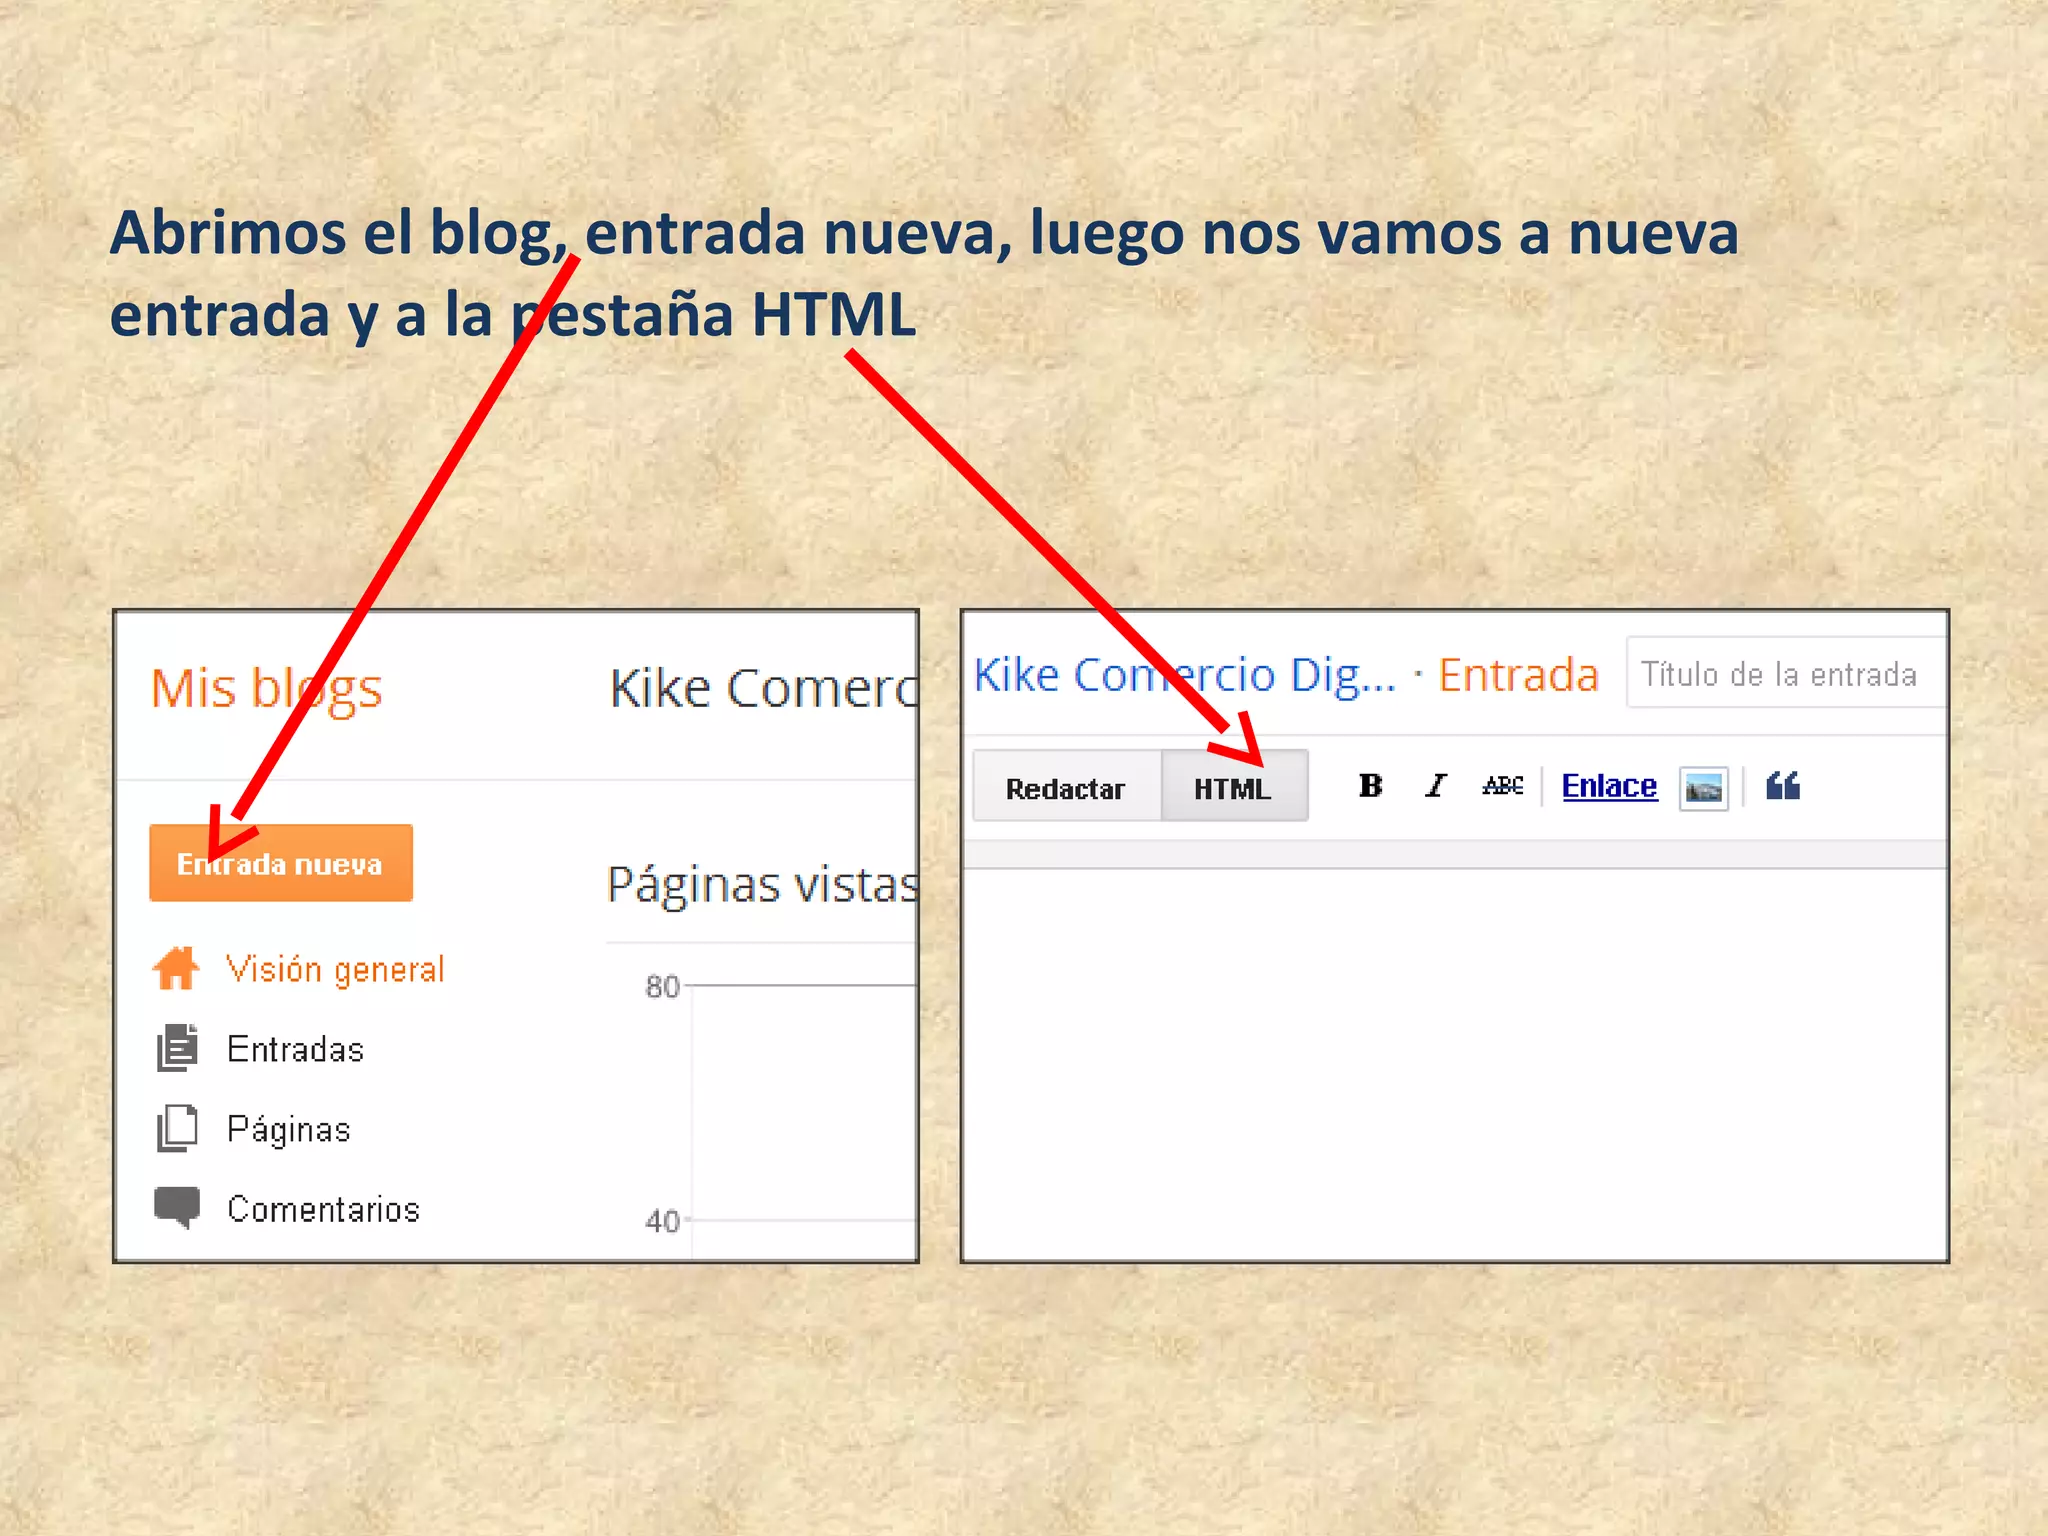
Task: Toggle italic formatting icon
Action: coord(1436,786)
